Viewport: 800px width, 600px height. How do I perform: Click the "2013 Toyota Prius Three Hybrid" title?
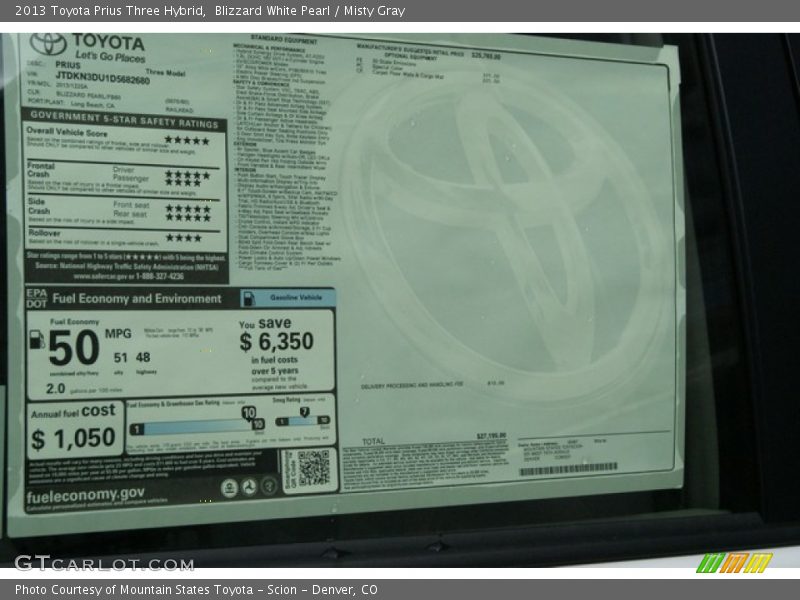(110, 11)
